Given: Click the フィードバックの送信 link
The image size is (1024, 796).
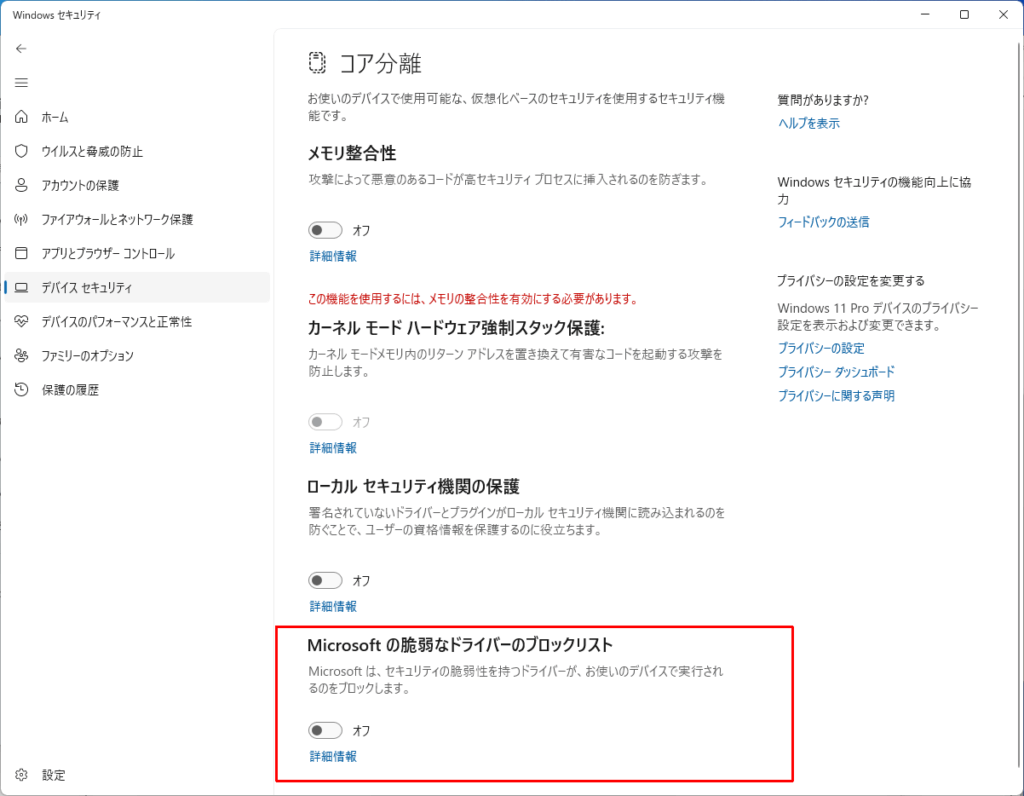Looking at the screenshot, I should 823,222.
